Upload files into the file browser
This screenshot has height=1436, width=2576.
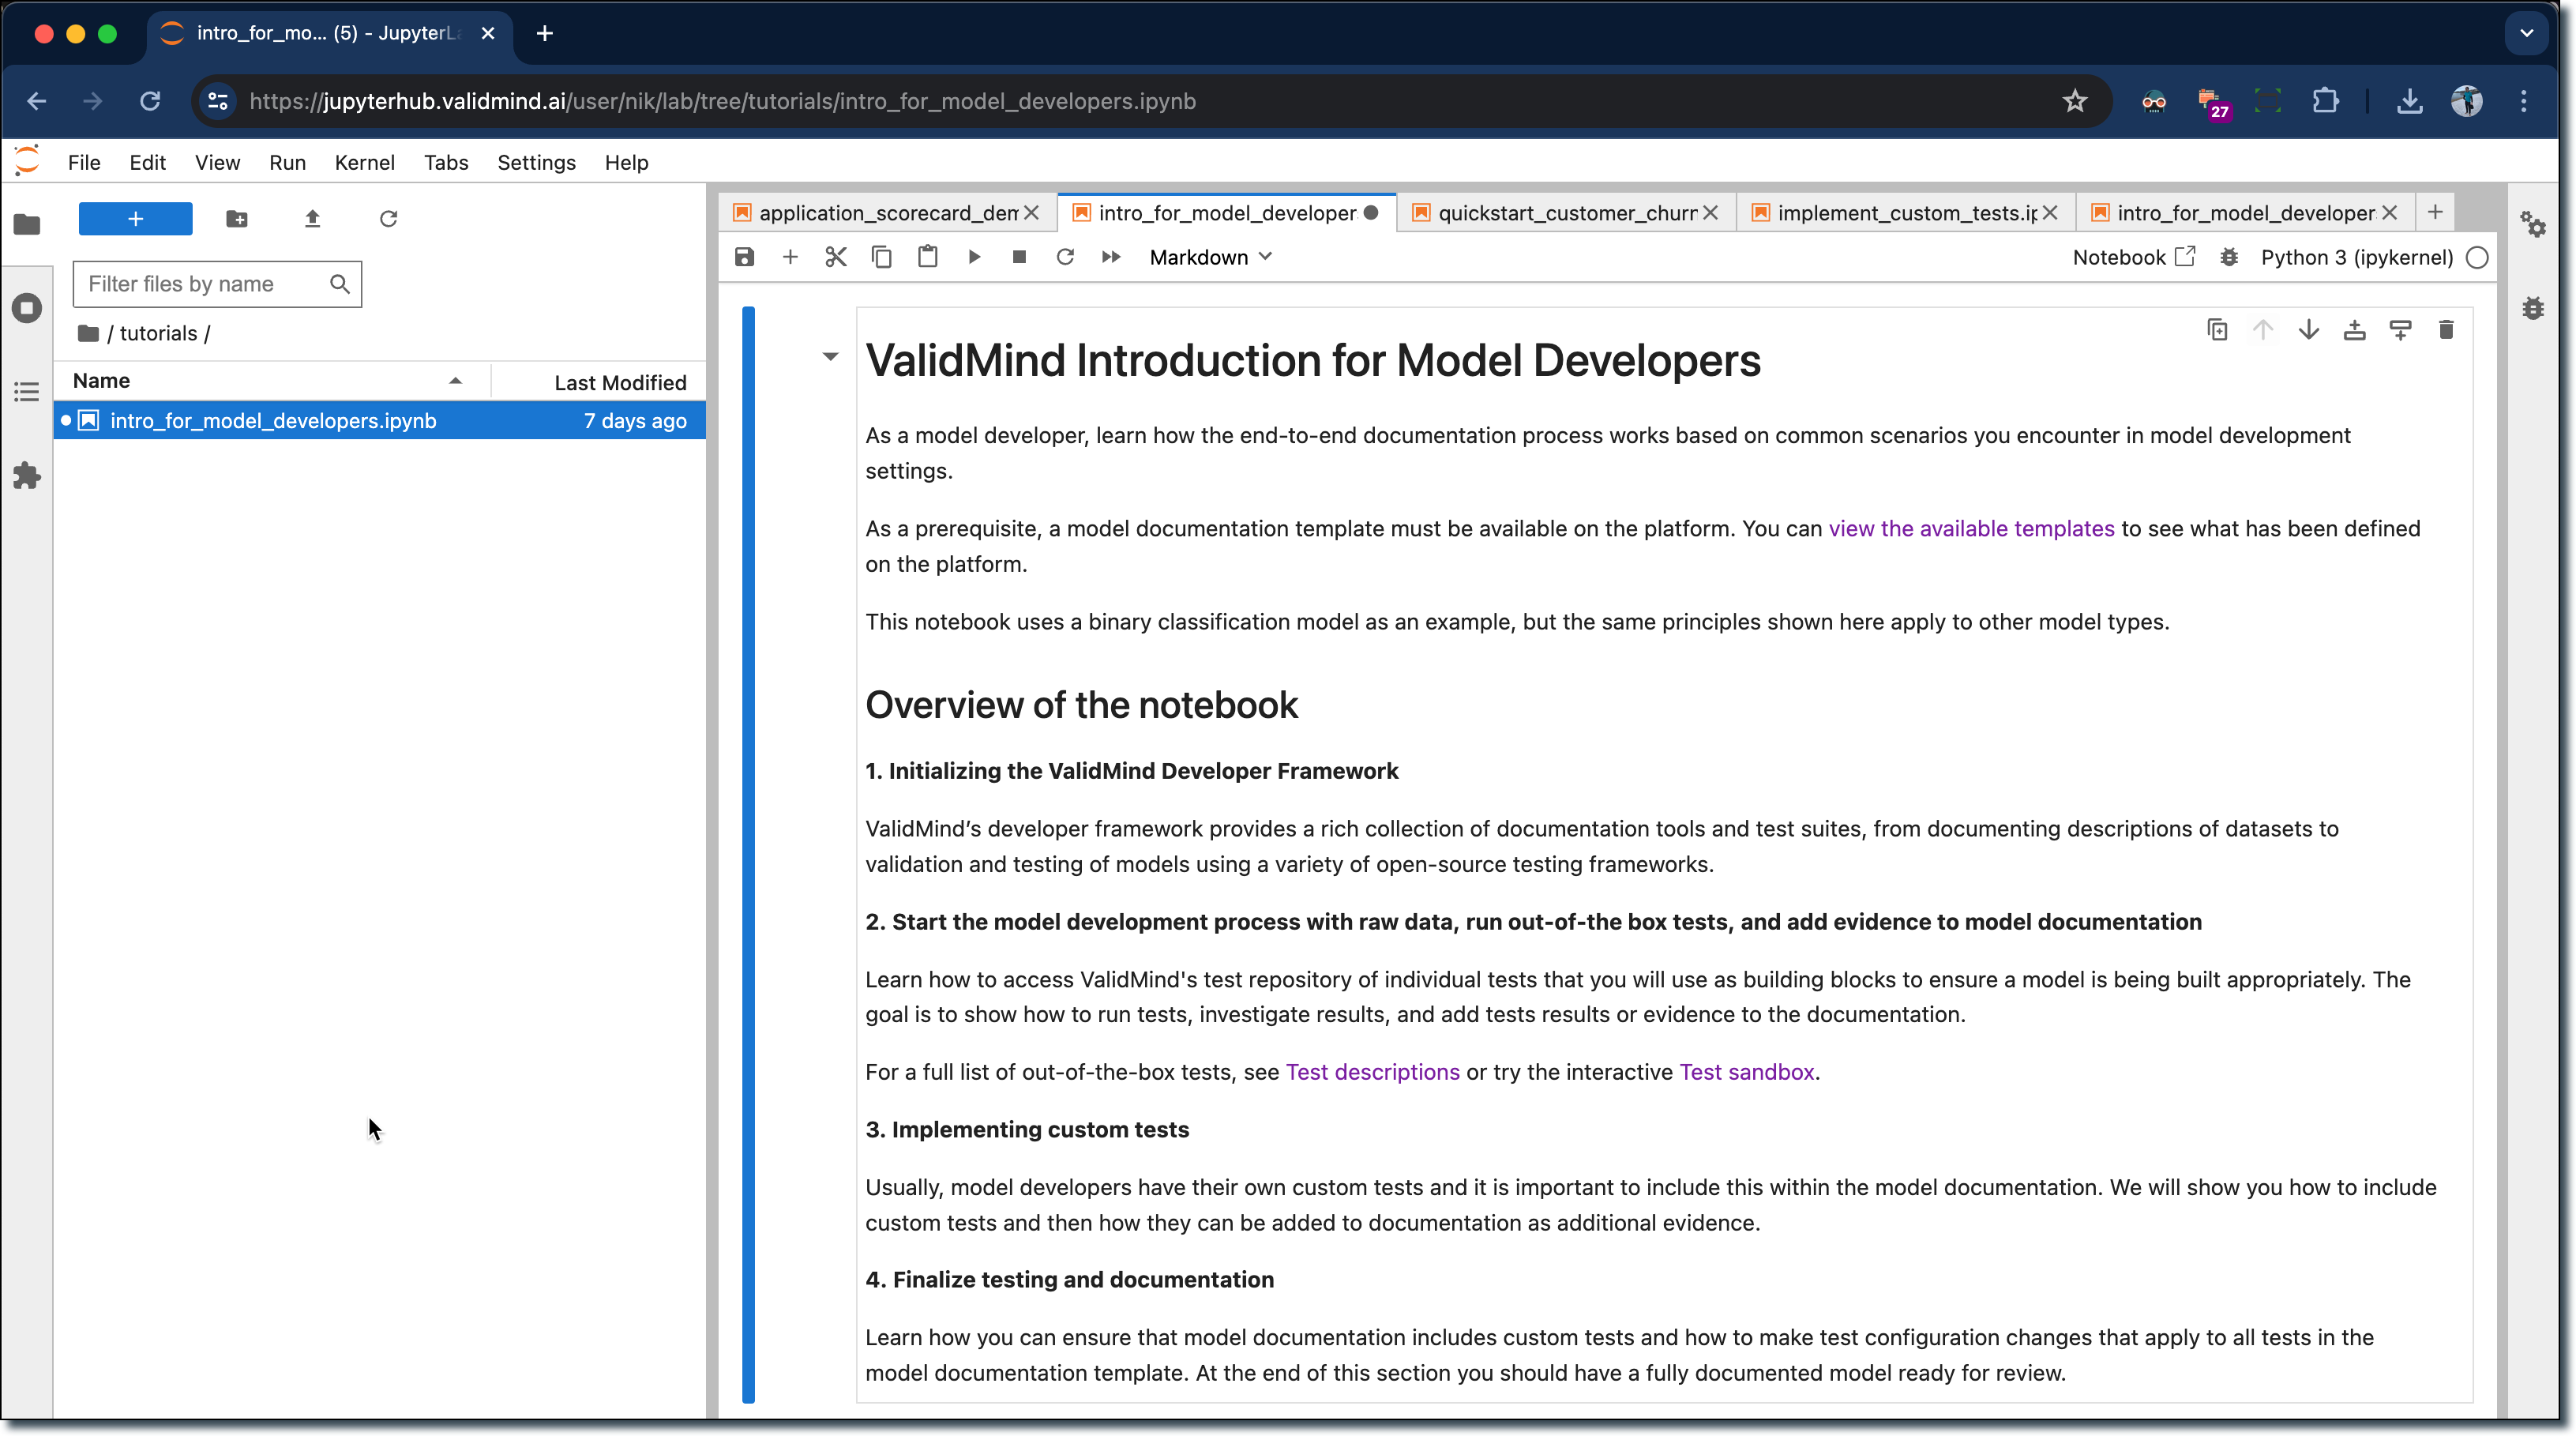(x=312, y=218)
